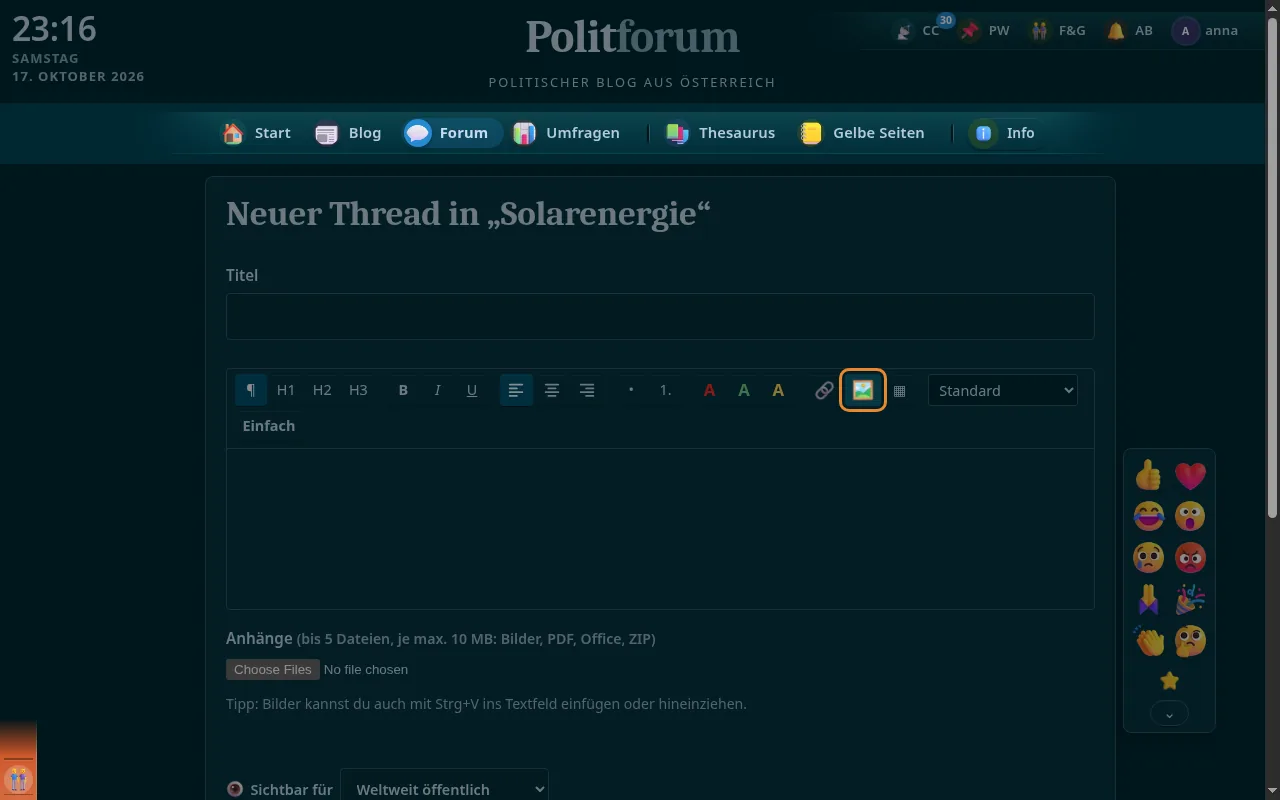Apply heading H1 style
This screenshot has height=800, width=1280.
286,390
